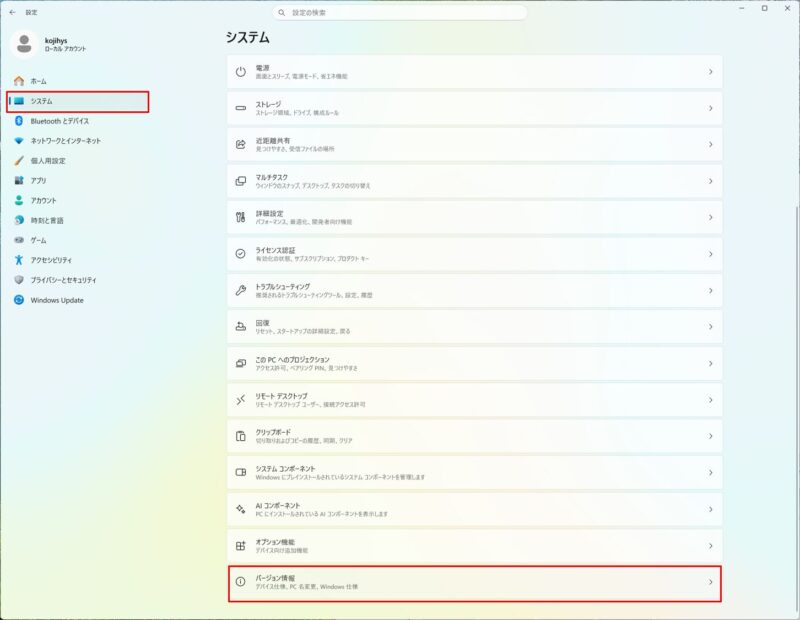Click the 設定の検索 search field
Viewport: 800px width, 620px height.
coord(399,12)
